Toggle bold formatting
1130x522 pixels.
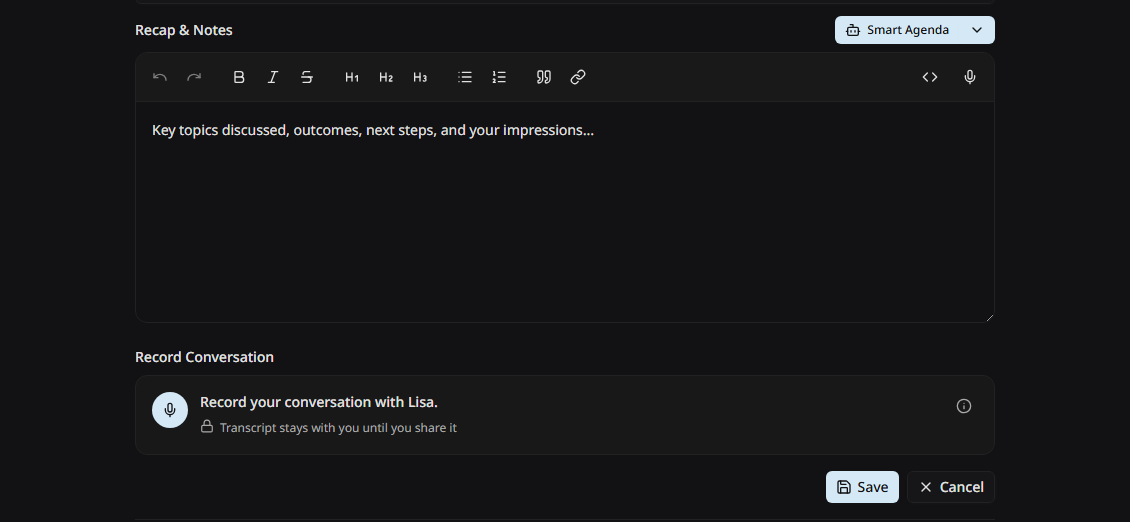coord(239,77)
